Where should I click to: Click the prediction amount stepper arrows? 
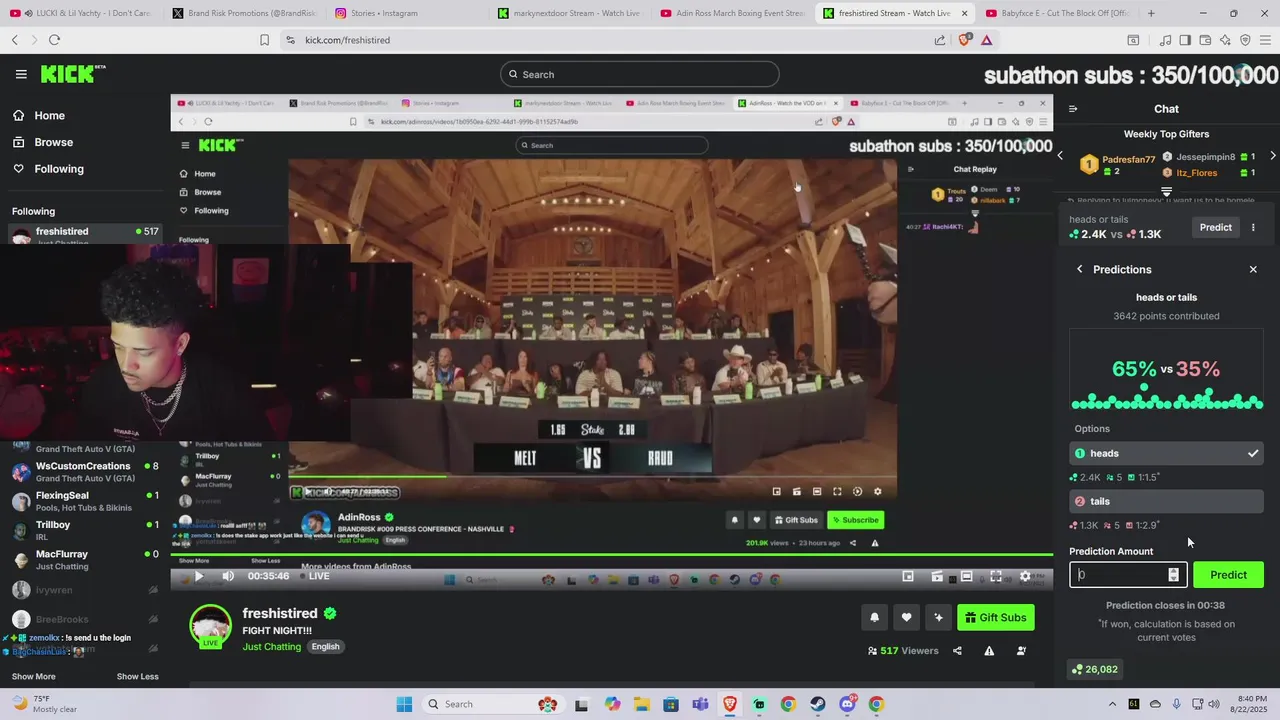tap(1173, 575)
